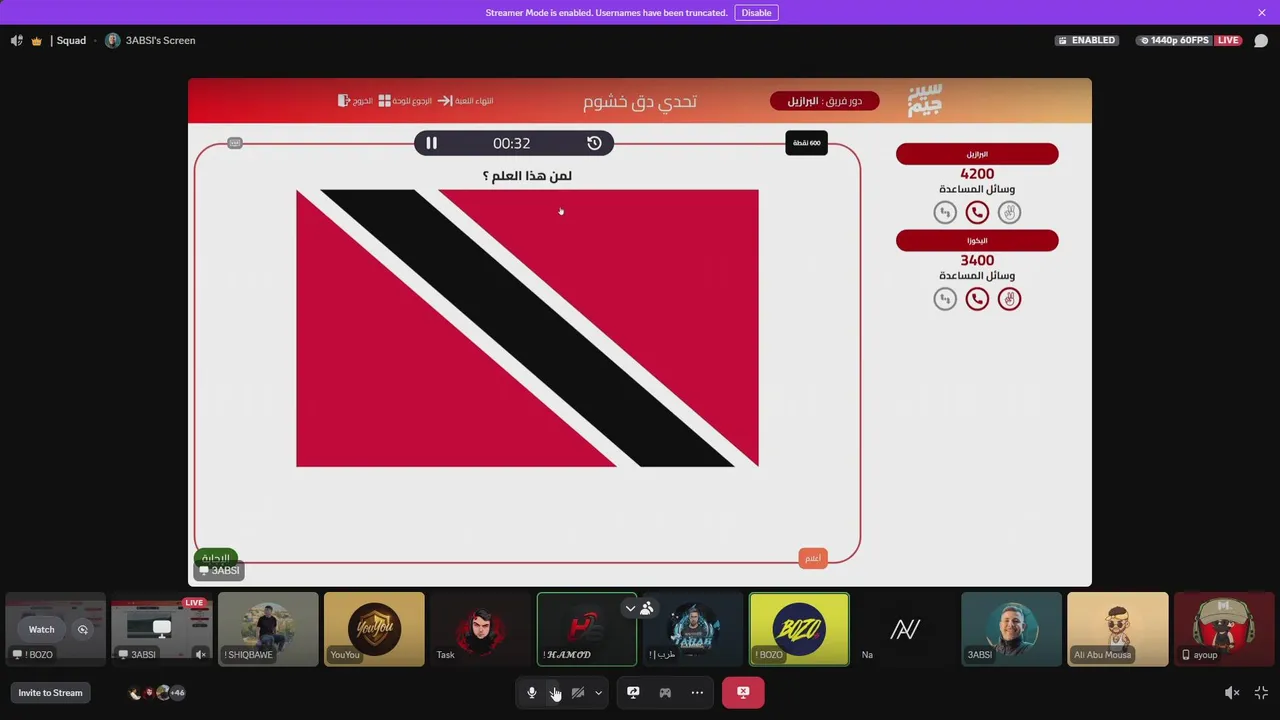Unmute 3ABSI's stream tile audio
The height and width of the screenshot is (720, 1280).
point(200,655)
